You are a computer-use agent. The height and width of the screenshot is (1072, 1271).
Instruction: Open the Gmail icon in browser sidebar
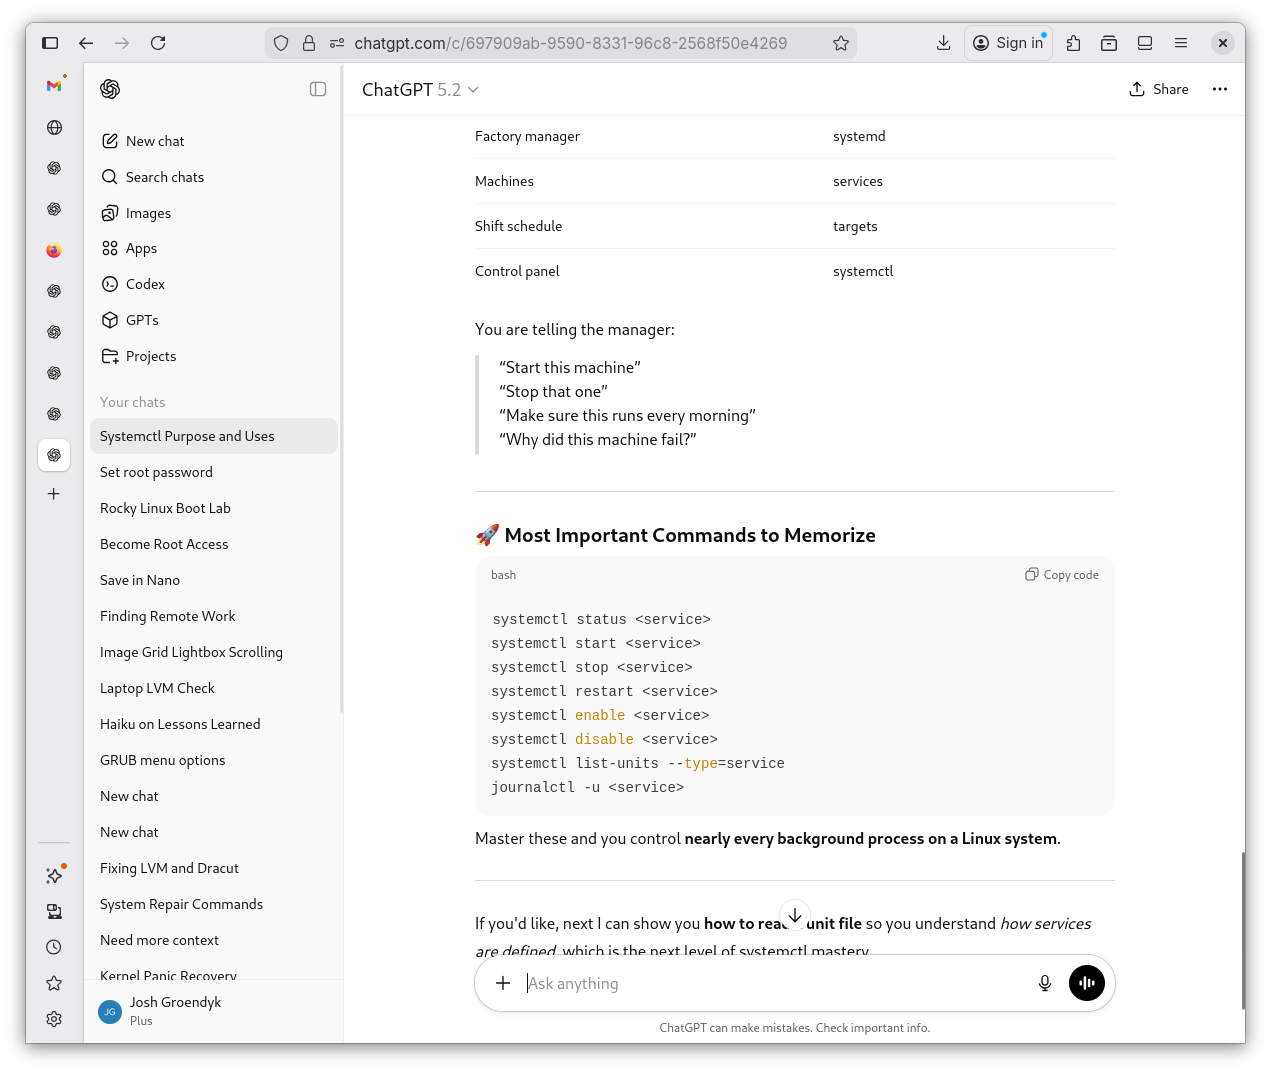pos(54,86)
